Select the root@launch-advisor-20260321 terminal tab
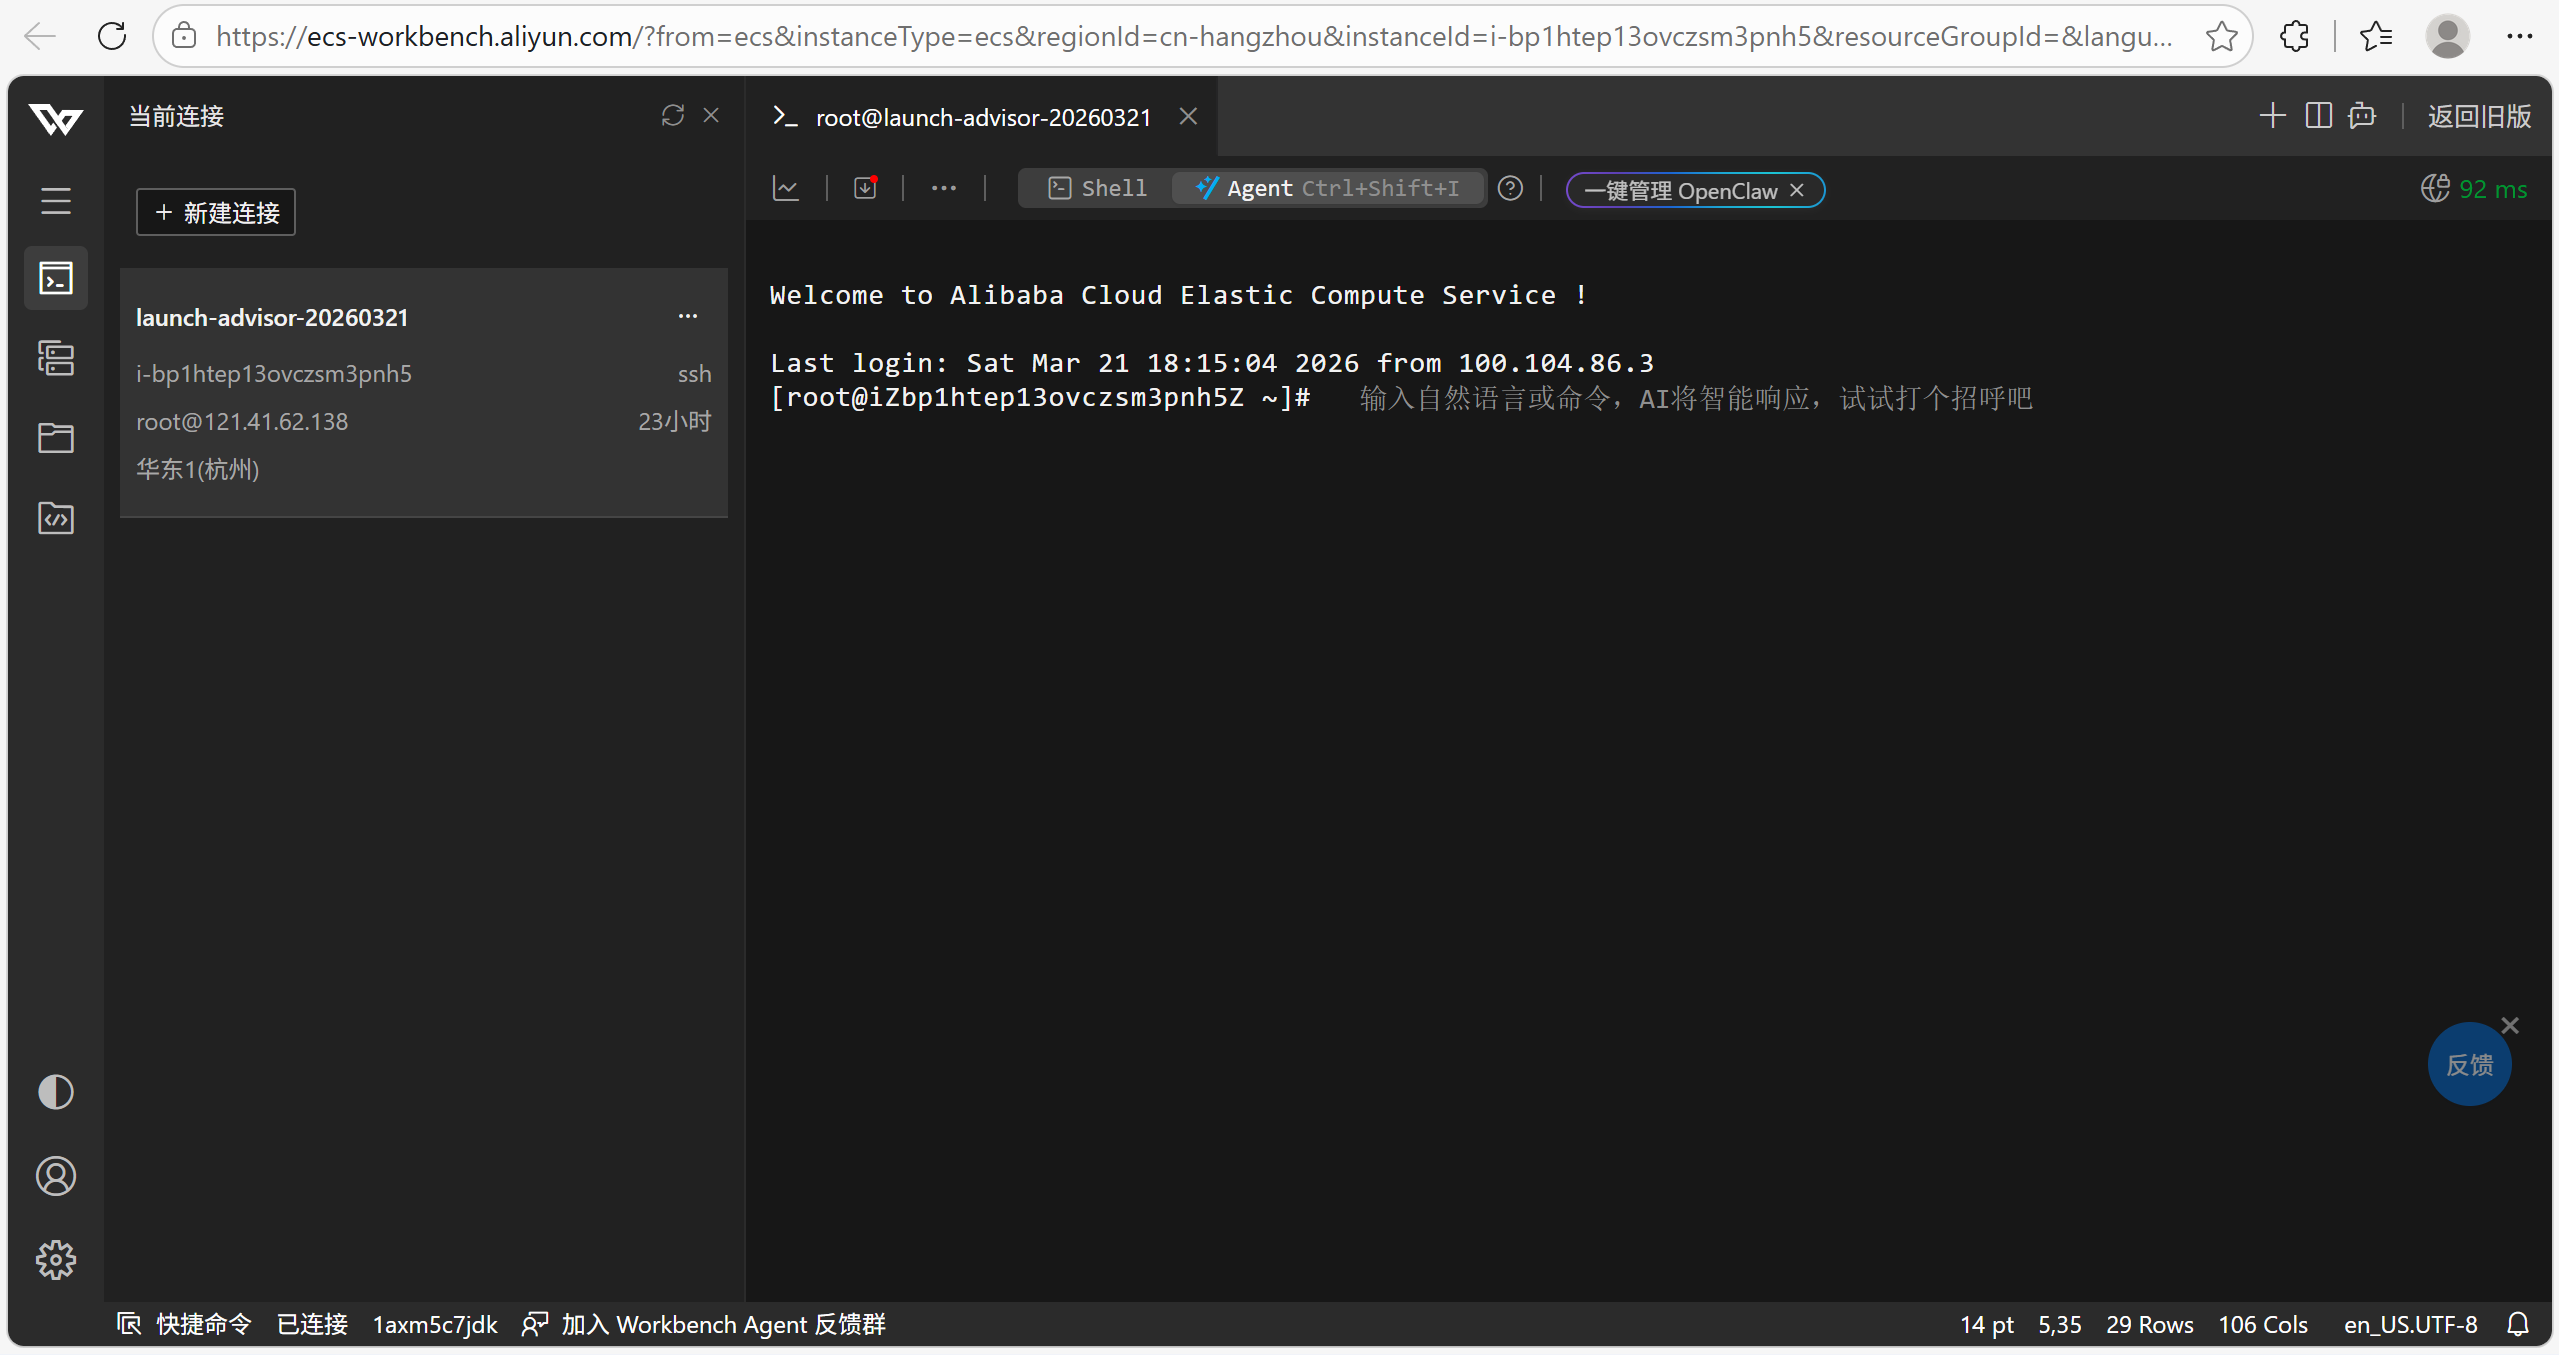Viewport: 2559px width, 1355px height. click(x=982, y=118)
